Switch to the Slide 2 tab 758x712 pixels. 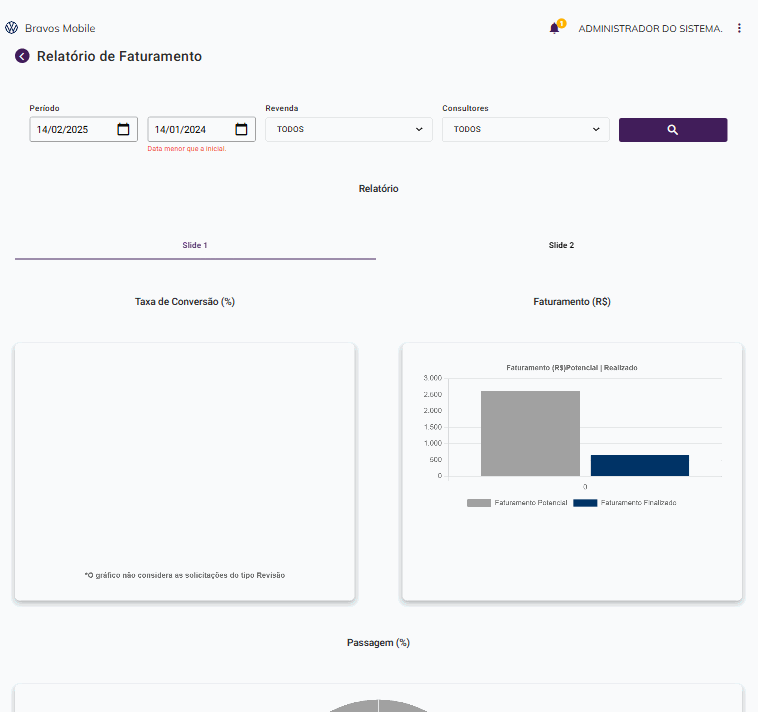click(x=561, y=245)
